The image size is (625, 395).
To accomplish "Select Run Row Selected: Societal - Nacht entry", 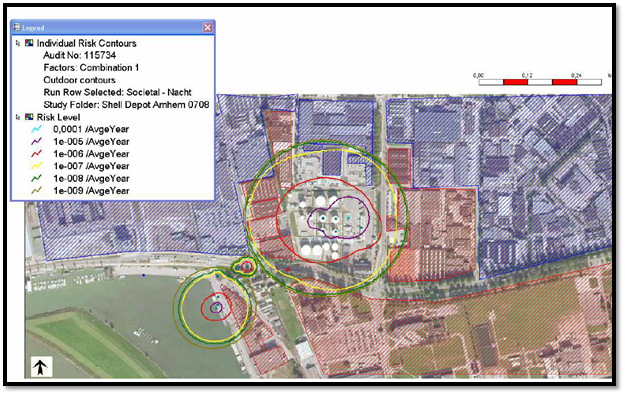I will coord(118,92).
